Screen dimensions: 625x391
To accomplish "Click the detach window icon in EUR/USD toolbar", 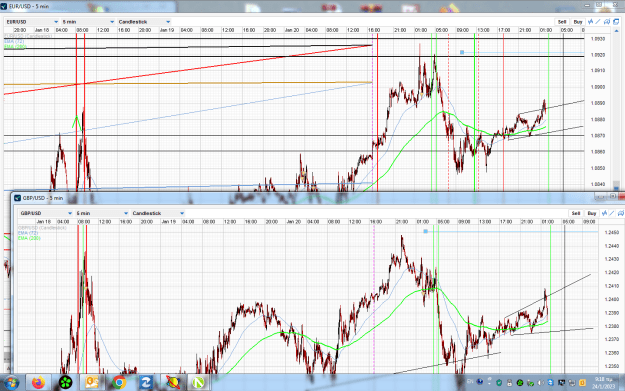I will pyautogui.click(x=615, y=22).
